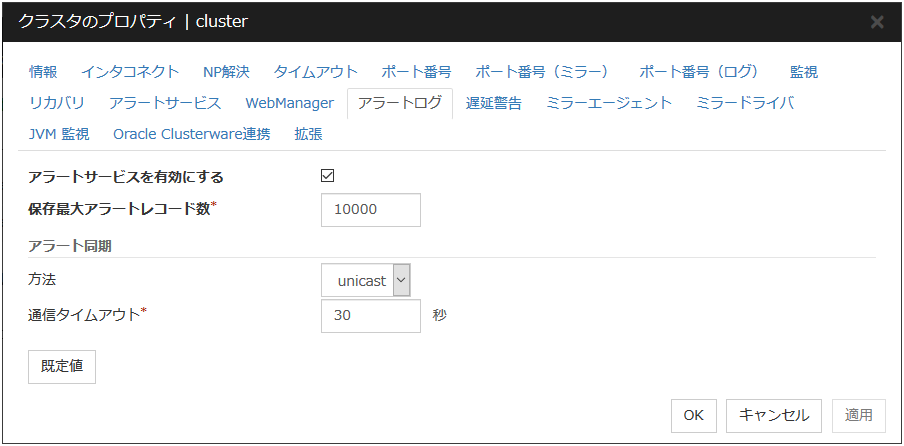Click the 通信タイムアウト input field

tap(371, 316)
